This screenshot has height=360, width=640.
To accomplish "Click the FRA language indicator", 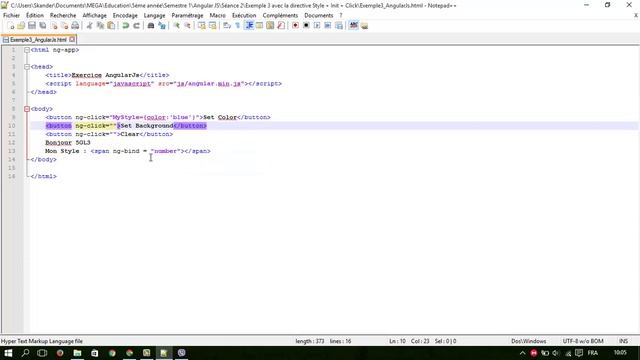I will point(593,353).
